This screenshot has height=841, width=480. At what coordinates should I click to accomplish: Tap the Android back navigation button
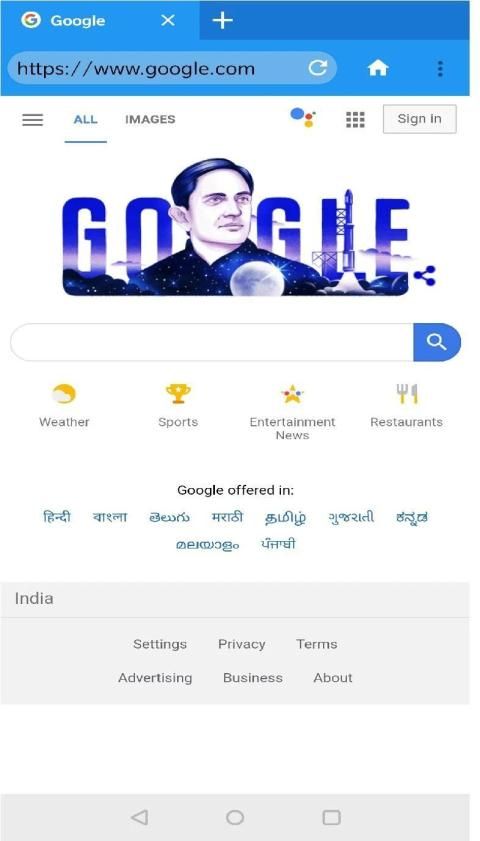(x=139, y=817)
